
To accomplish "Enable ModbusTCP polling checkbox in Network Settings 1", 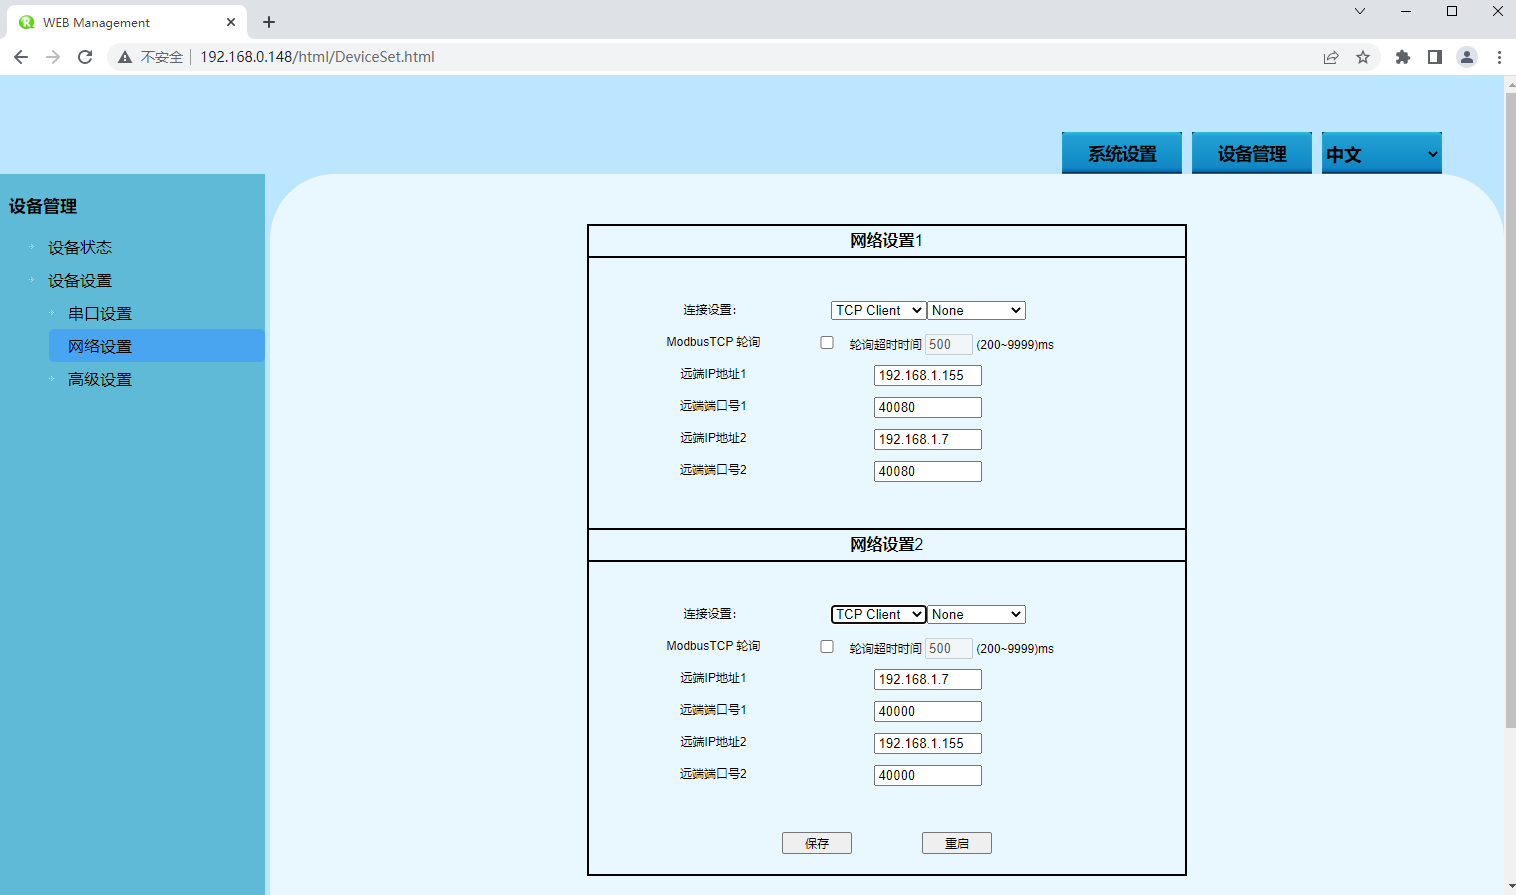I will click(827, 343).
